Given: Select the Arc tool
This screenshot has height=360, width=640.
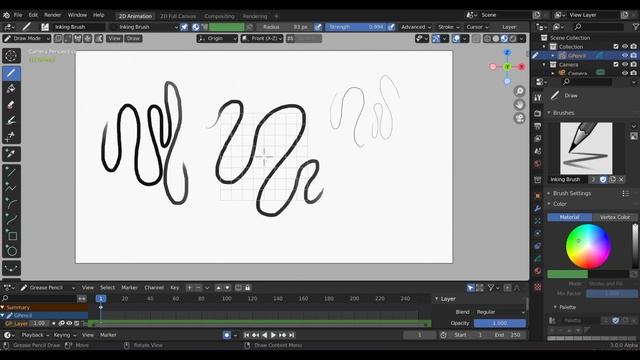Looking at the screenshot, I should (x=11, y=203).
